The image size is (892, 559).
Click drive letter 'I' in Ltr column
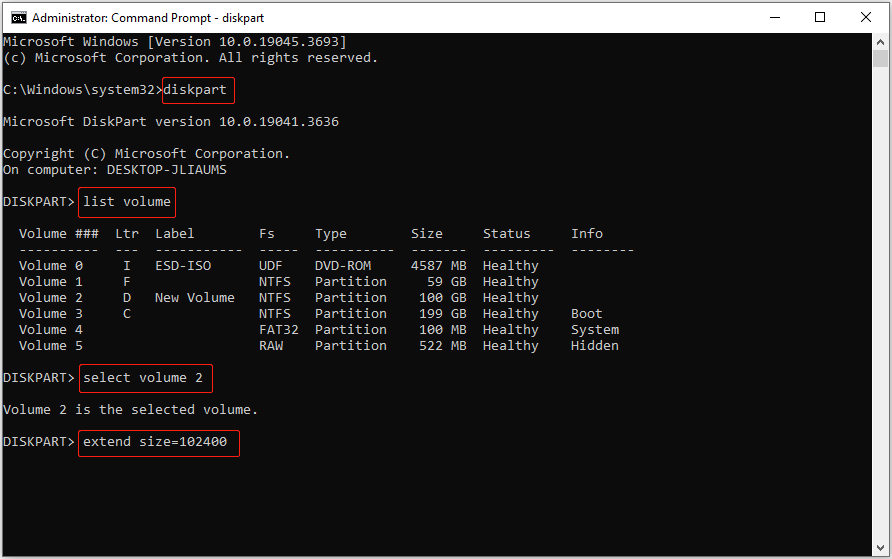coord(127,266)
